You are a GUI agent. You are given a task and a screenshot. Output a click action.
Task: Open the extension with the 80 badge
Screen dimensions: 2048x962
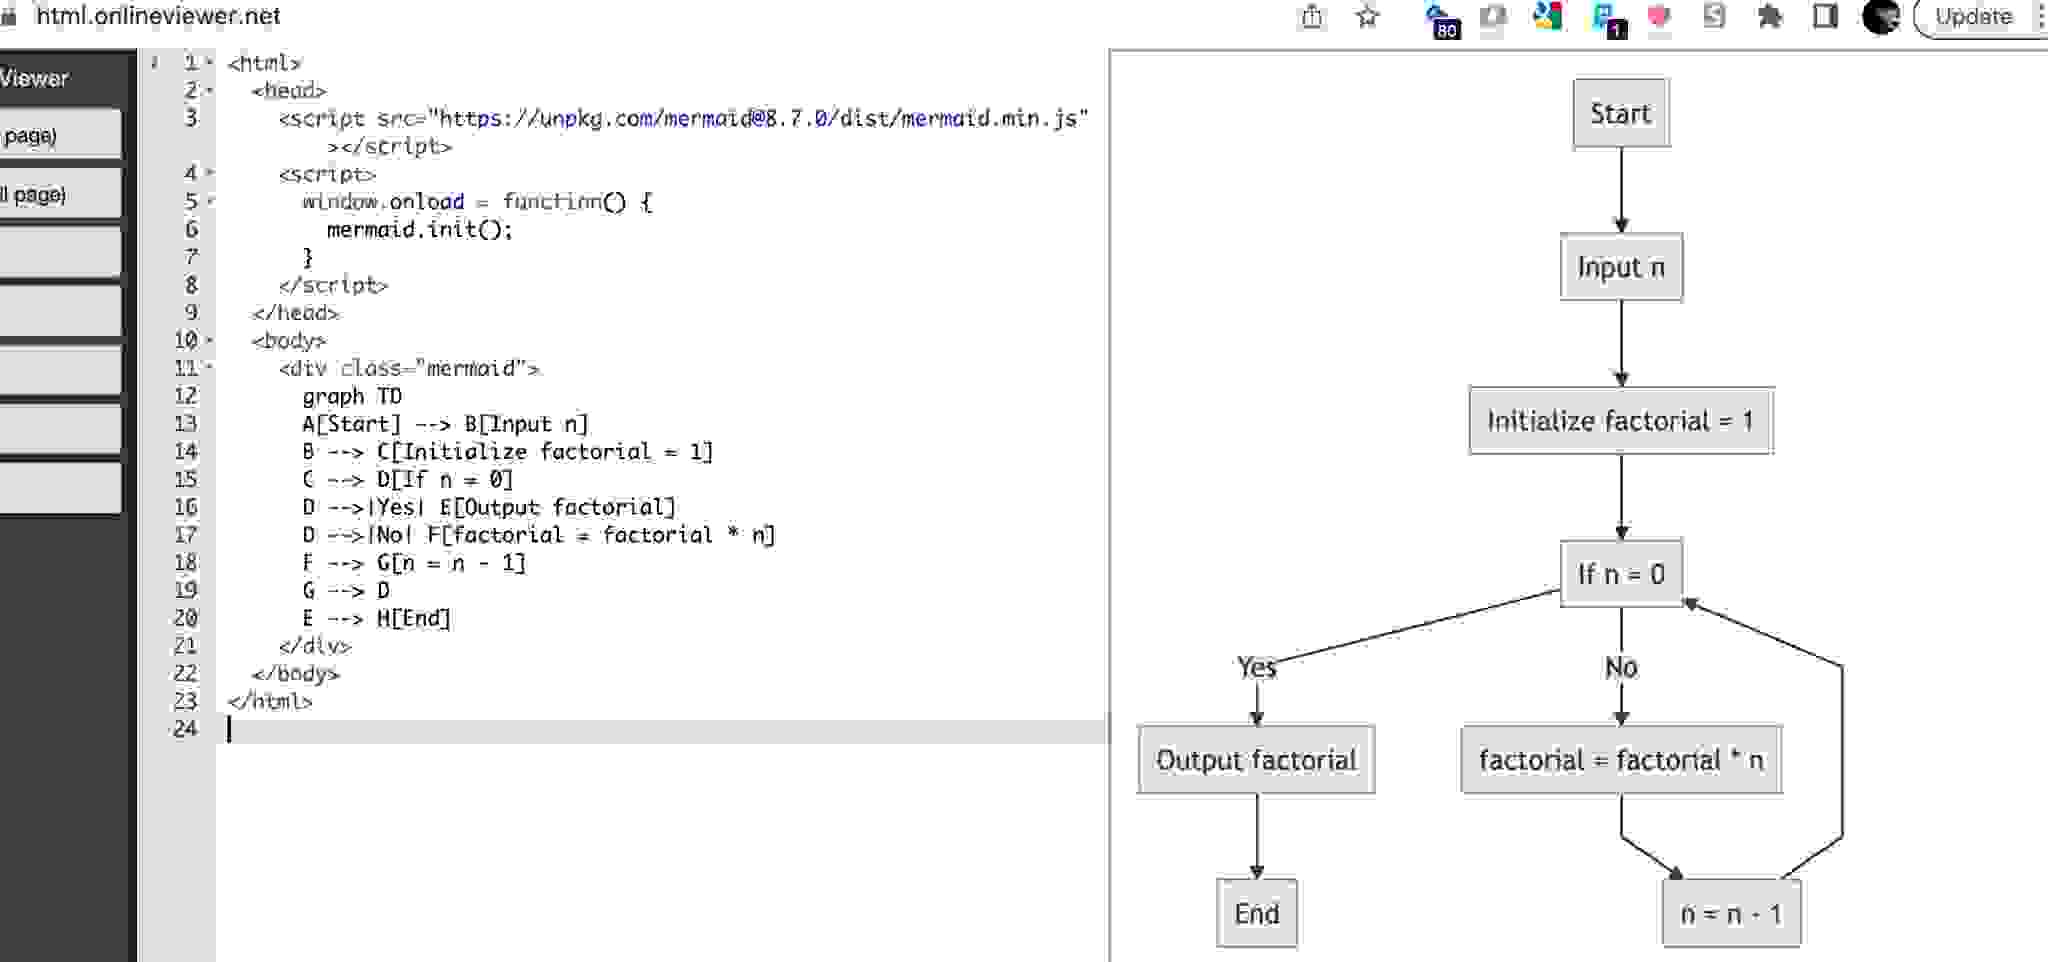pos(1441,19)
